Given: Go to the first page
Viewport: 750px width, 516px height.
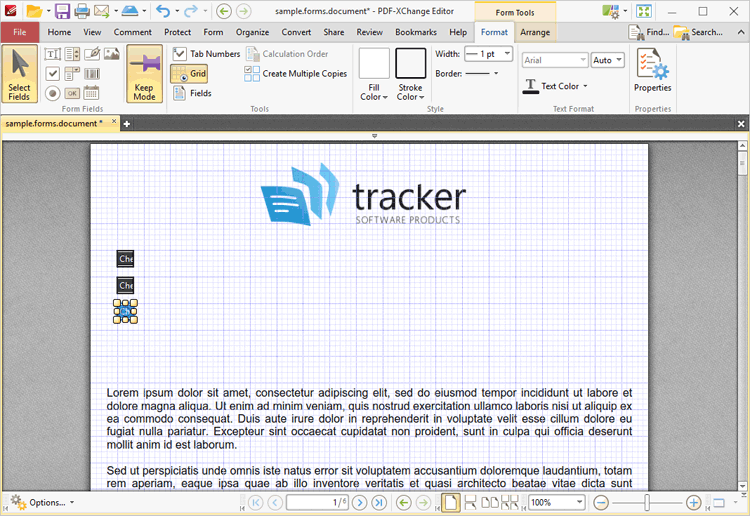Looking at the screenshot, I should tap(256, 502).
